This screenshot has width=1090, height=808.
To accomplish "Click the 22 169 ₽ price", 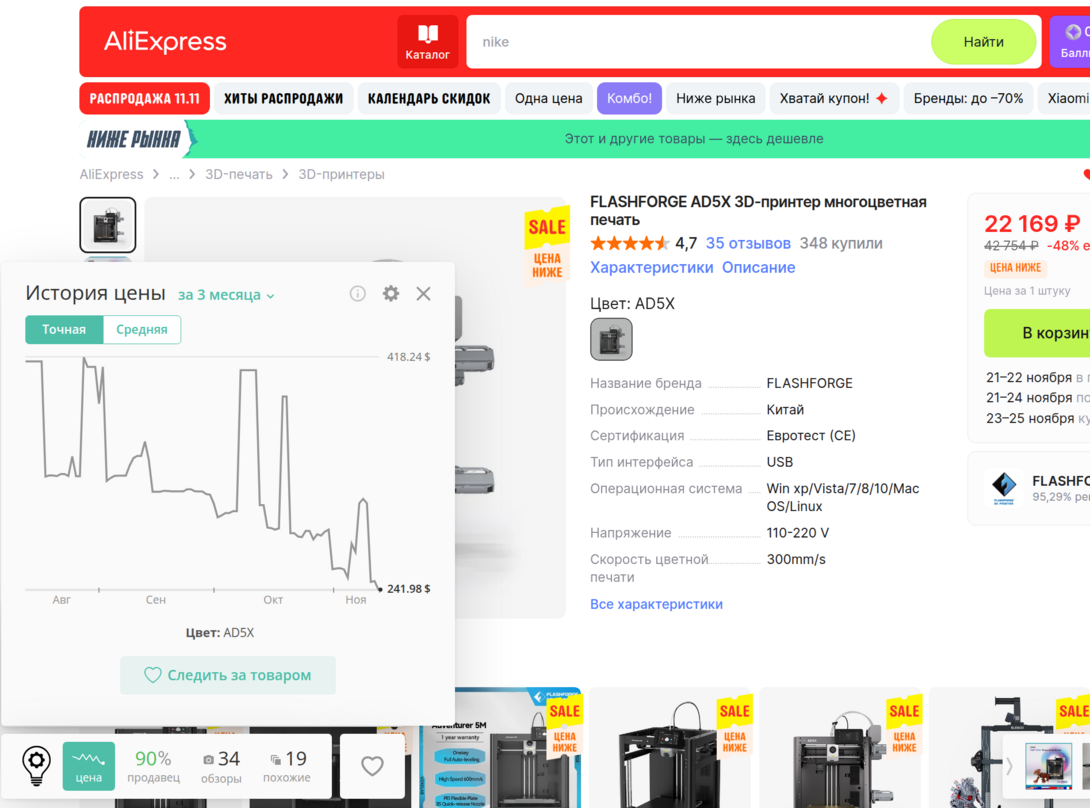I will (x=1032, y=224).
